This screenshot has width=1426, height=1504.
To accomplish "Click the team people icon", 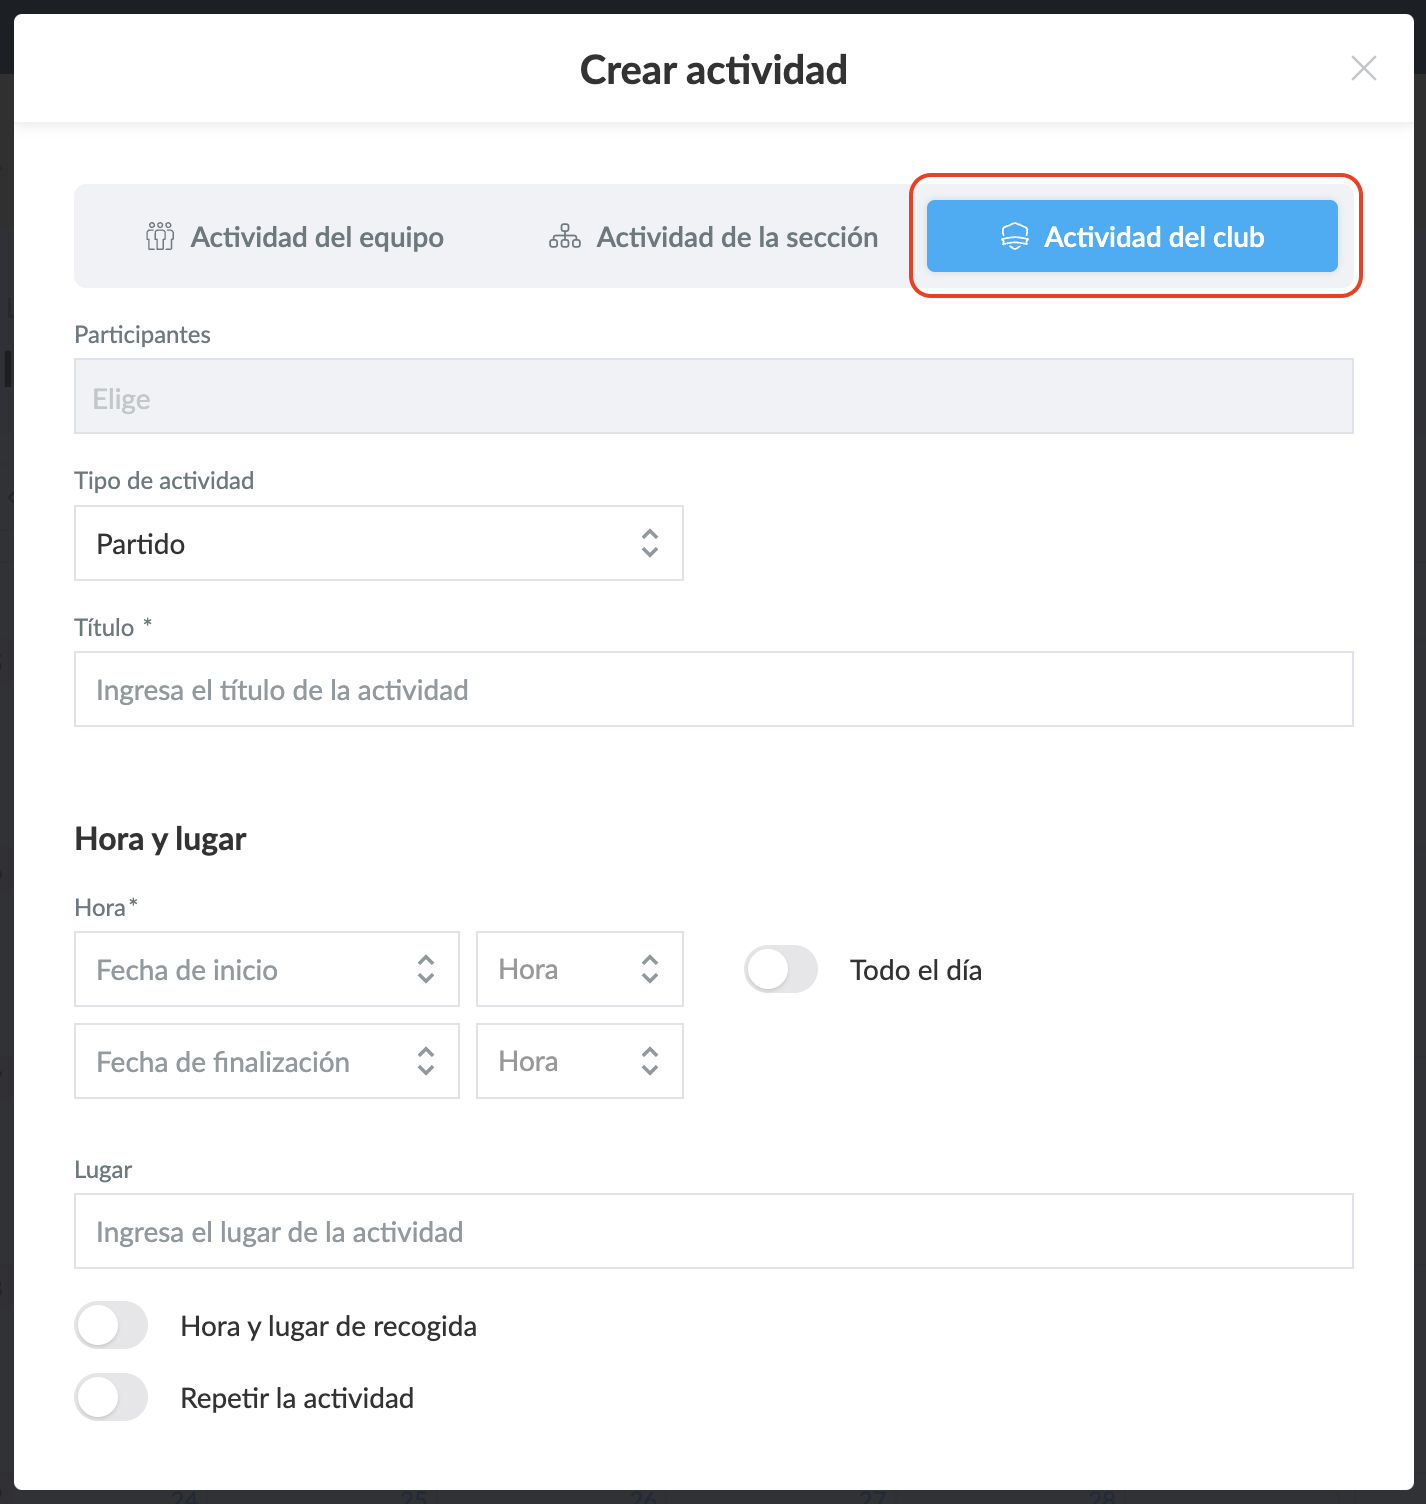I will (x=160, y=237).
